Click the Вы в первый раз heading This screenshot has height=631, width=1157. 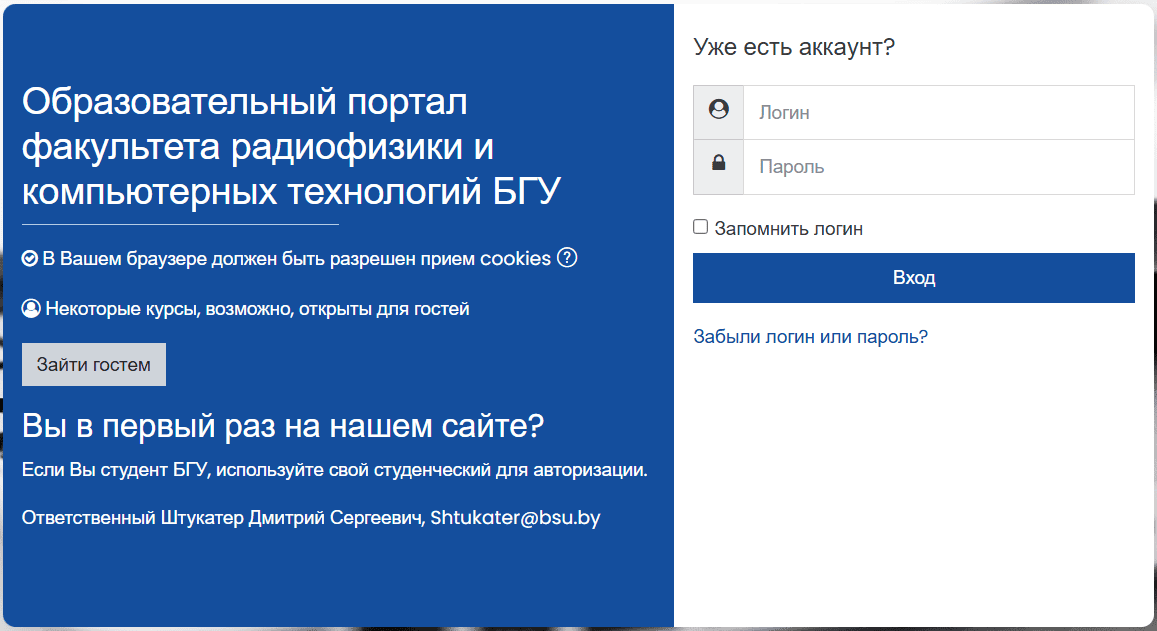283,426
